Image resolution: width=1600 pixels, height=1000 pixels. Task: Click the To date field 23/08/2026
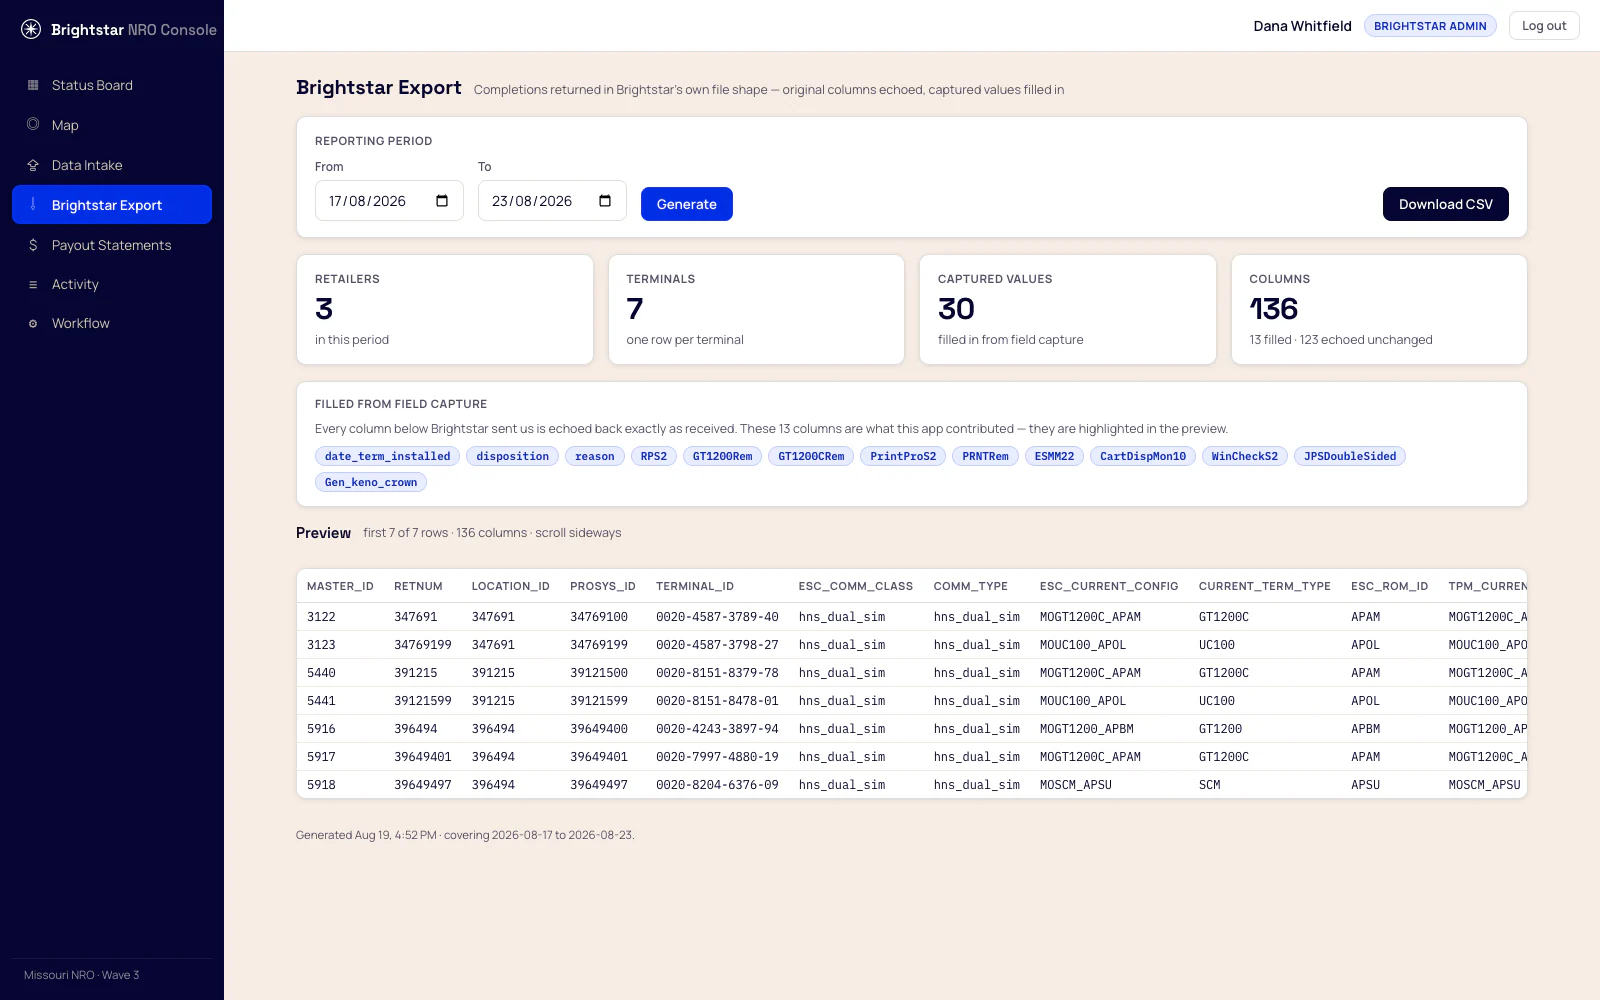pyautogui.click(x=552, y=201)
